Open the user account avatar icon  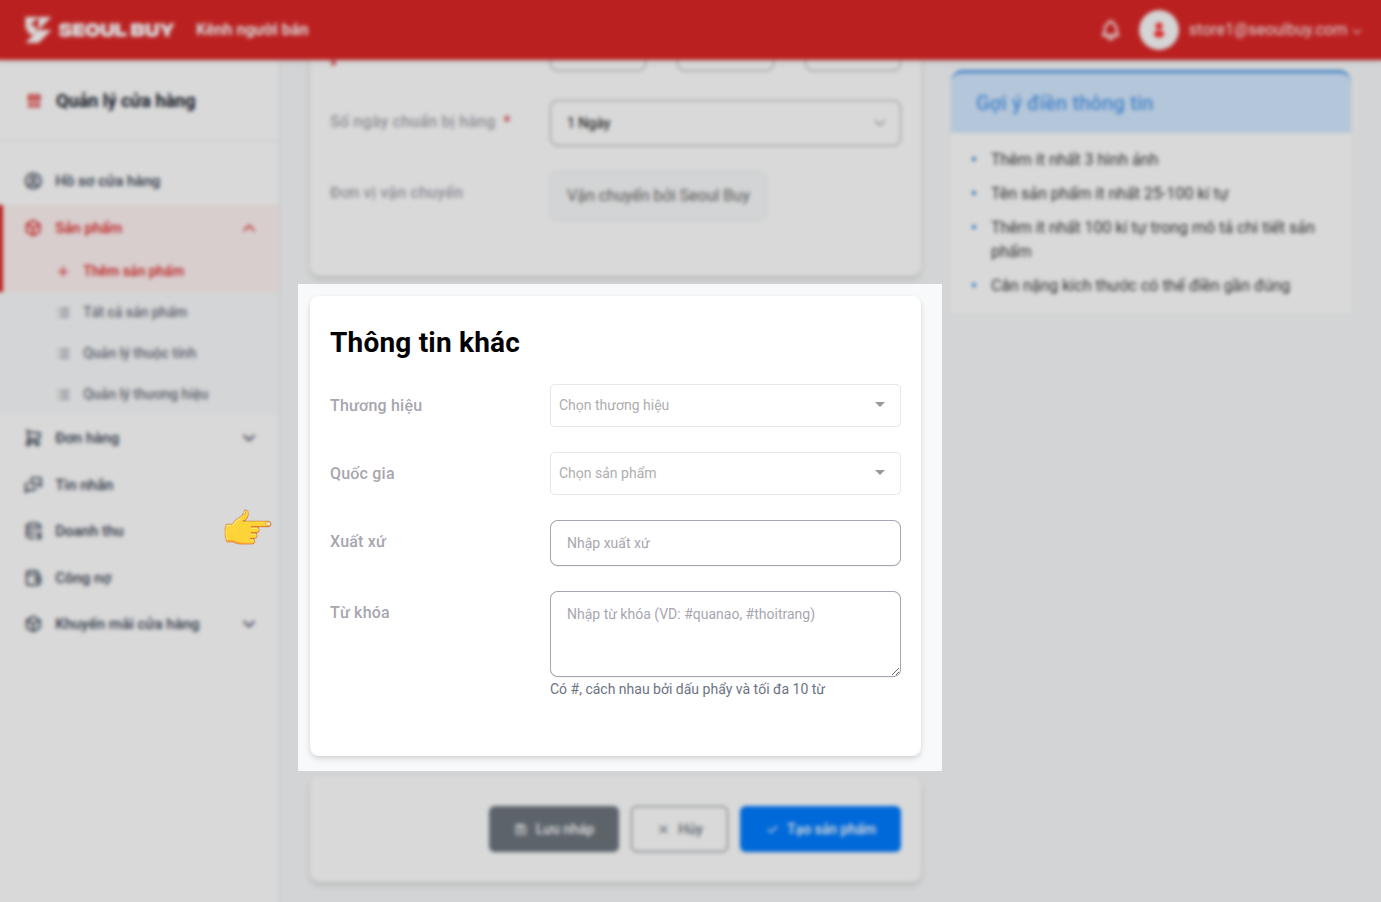(x=1158, y=30)
